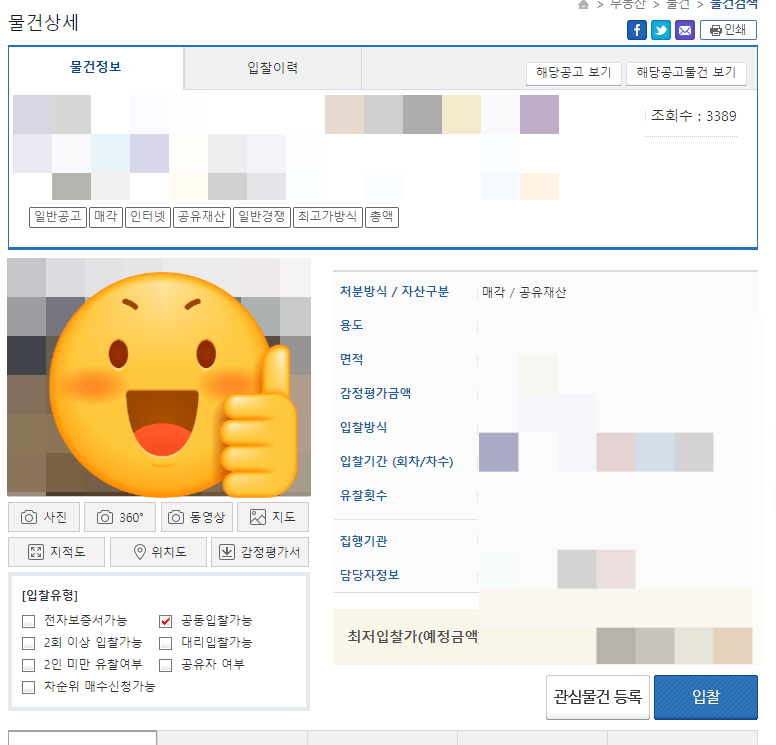This screenshot has width=776, height=745.
Task: Open the 동영상 video viewer
Action: coord(197,517)
